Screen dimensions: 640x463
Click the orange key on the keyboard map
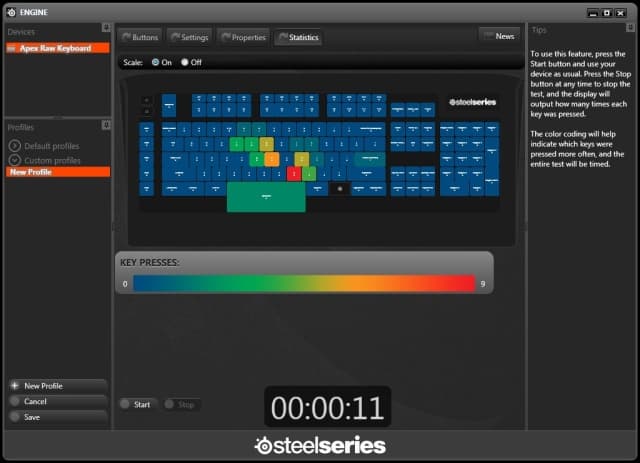point(271,159)
